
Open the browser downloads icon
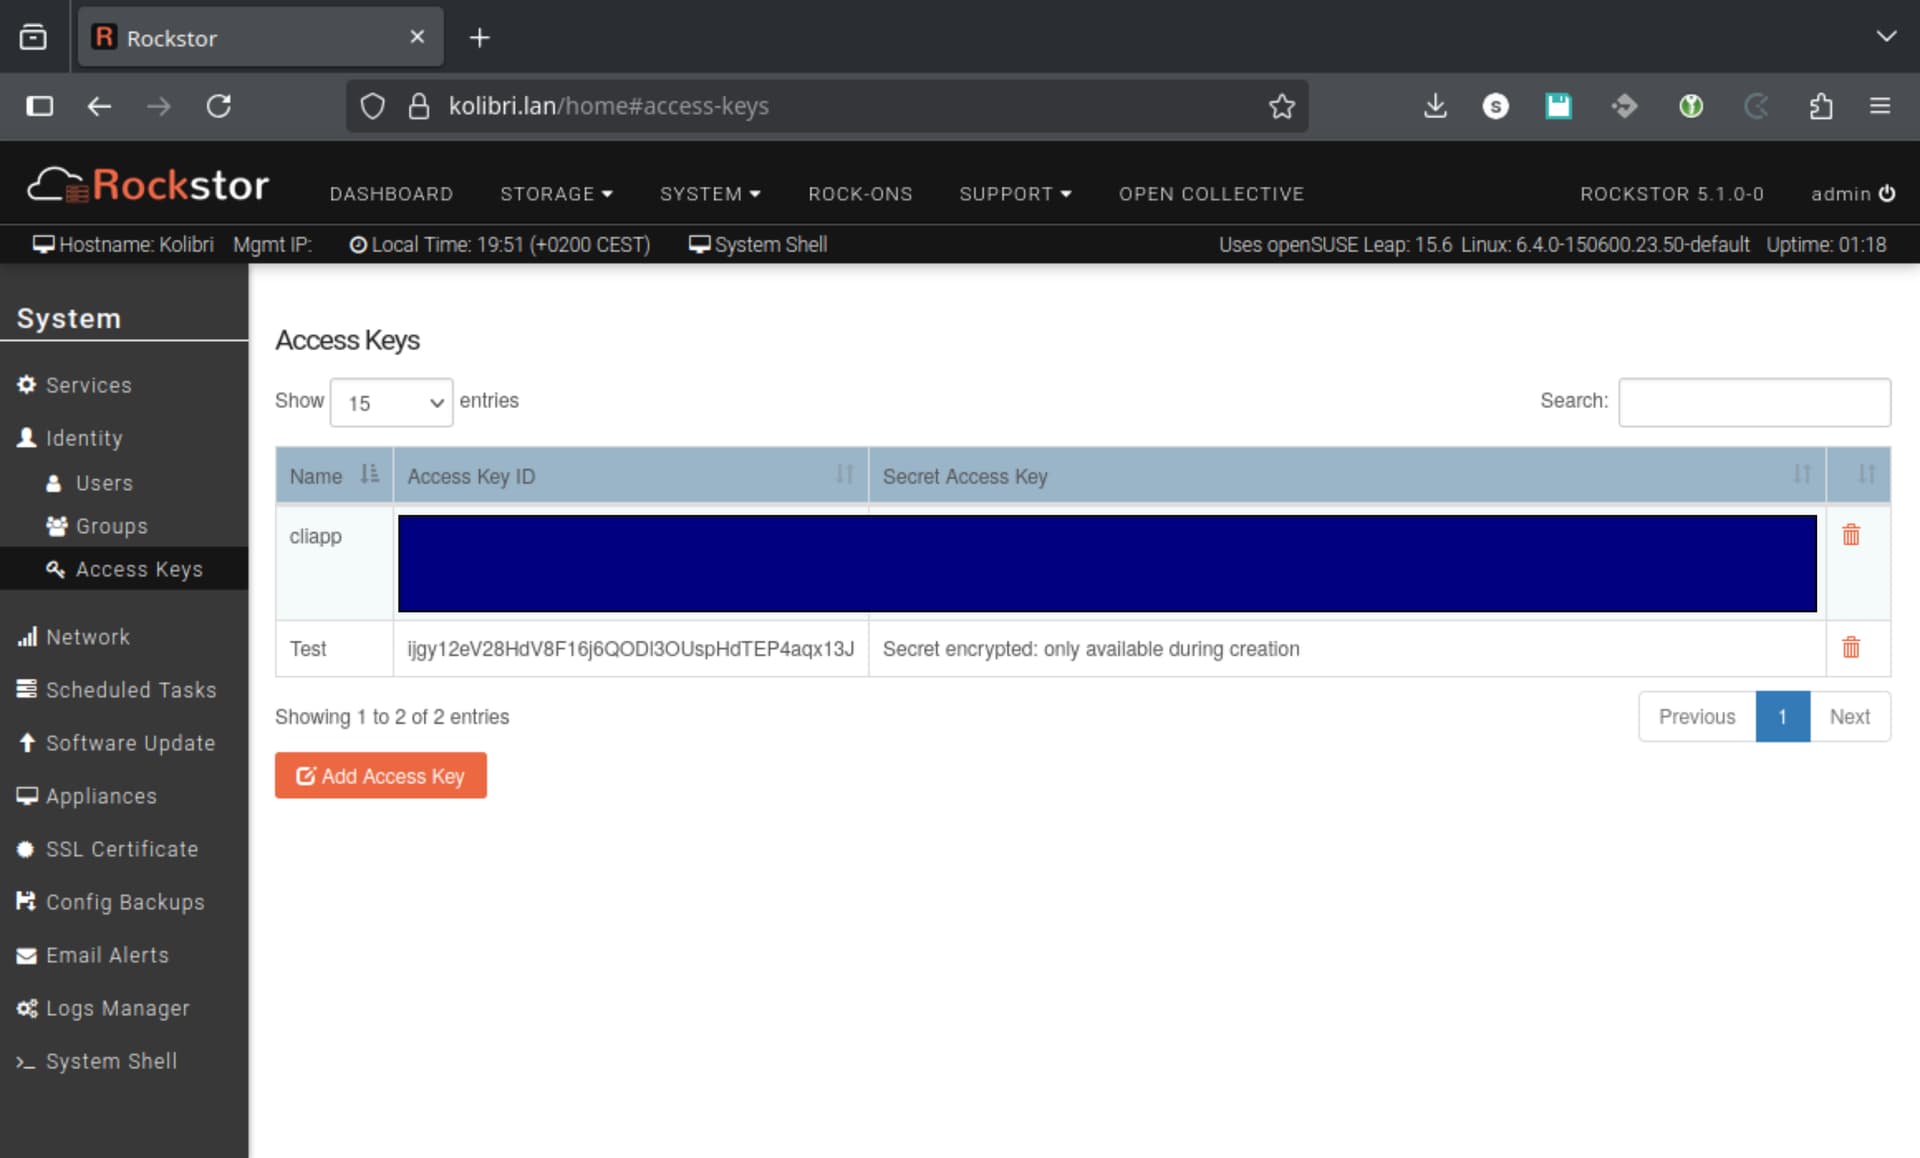click(1435, 106)
